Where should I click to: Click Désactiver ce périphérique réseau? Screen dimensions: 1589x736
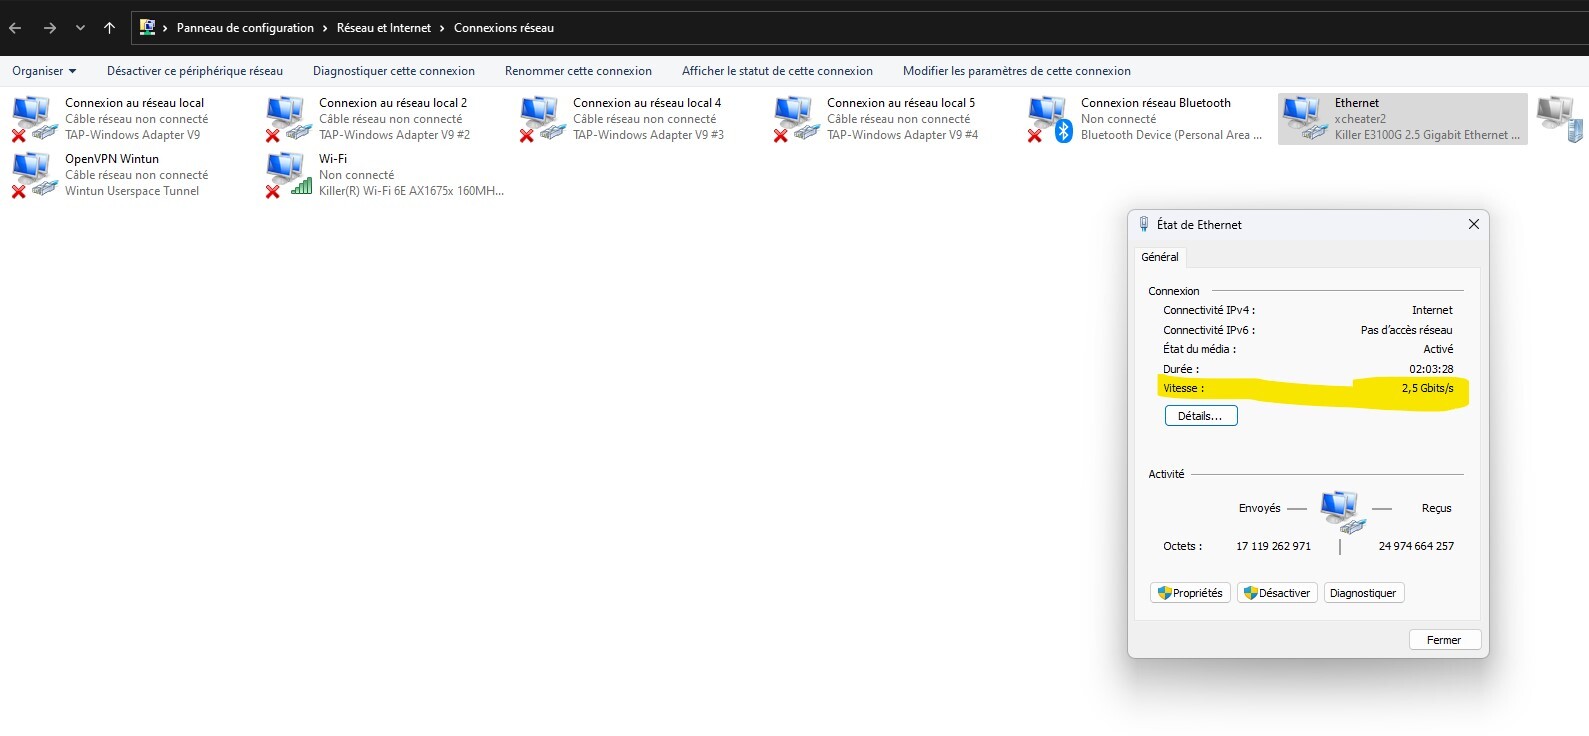(195, 71)
